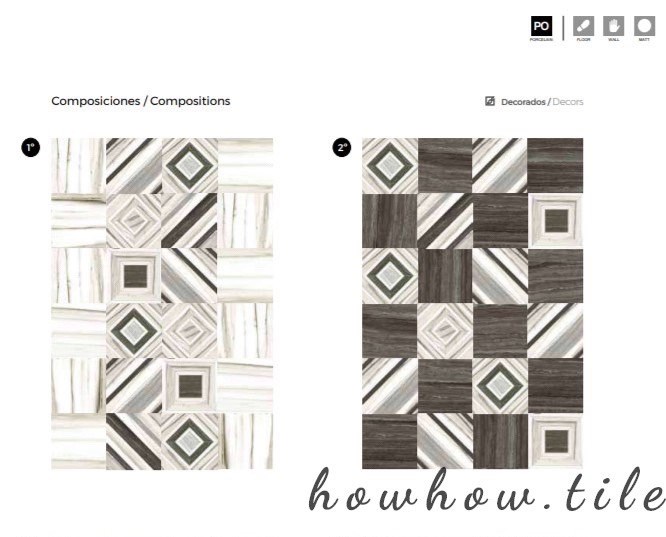Screen dimensions: 666x537
Task: Click the Matt finish circle icon
Action: (x=644, y=26)
